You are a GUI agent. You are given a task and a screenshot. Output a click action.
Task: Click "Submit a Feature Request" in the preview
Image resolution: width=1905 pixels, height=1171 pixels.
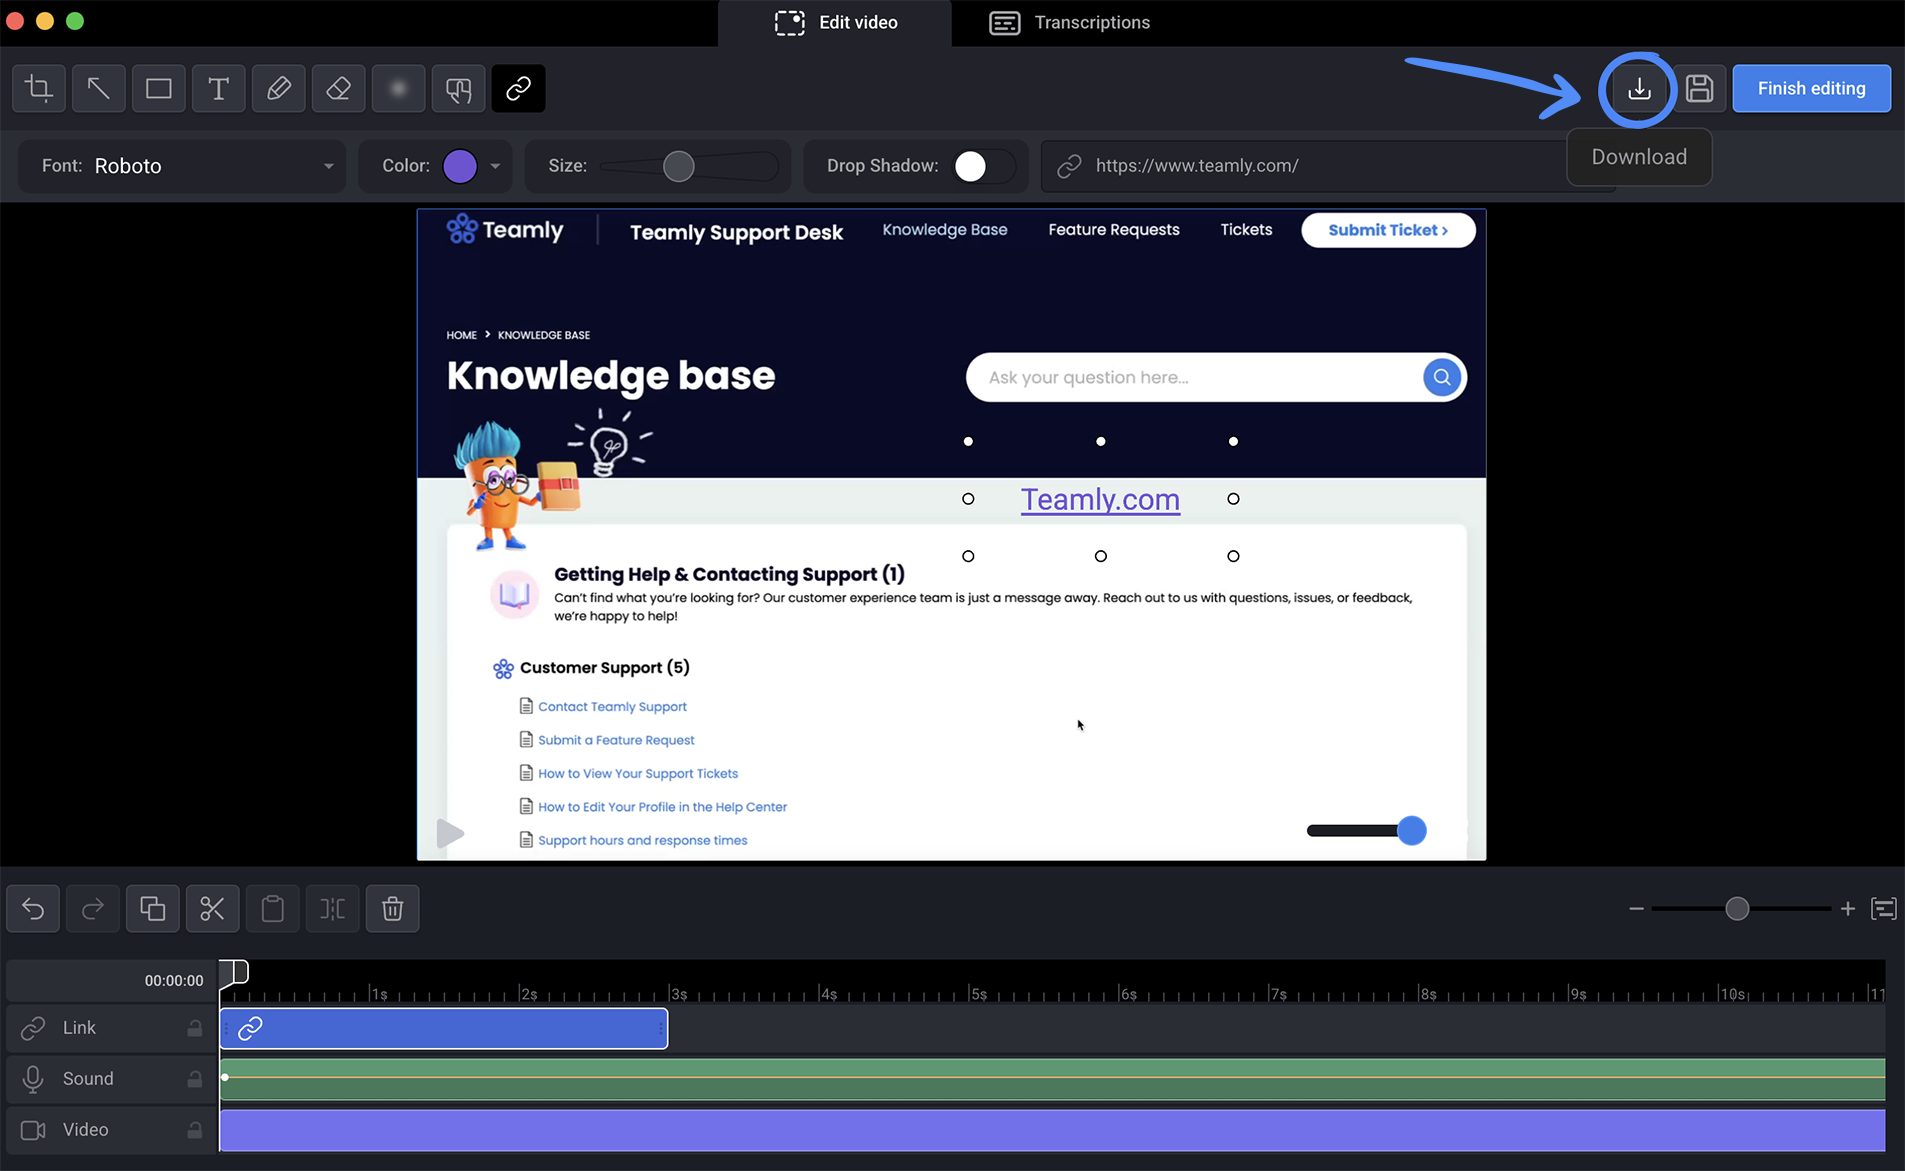click(616, 740)
